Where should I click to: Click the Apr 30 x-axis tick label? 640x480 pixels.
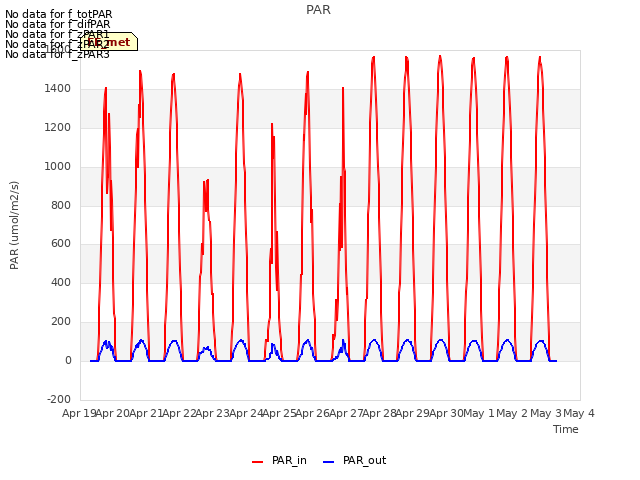pyautogui.click(x=446, y=413)
